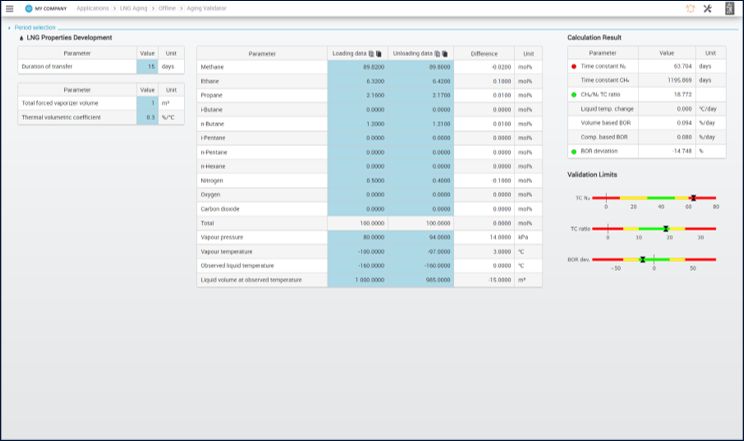Viewport: 744px width, 441px height.
Task: Select Aging Validator in the breadcrumb
Action: click(x=206, y=9)
